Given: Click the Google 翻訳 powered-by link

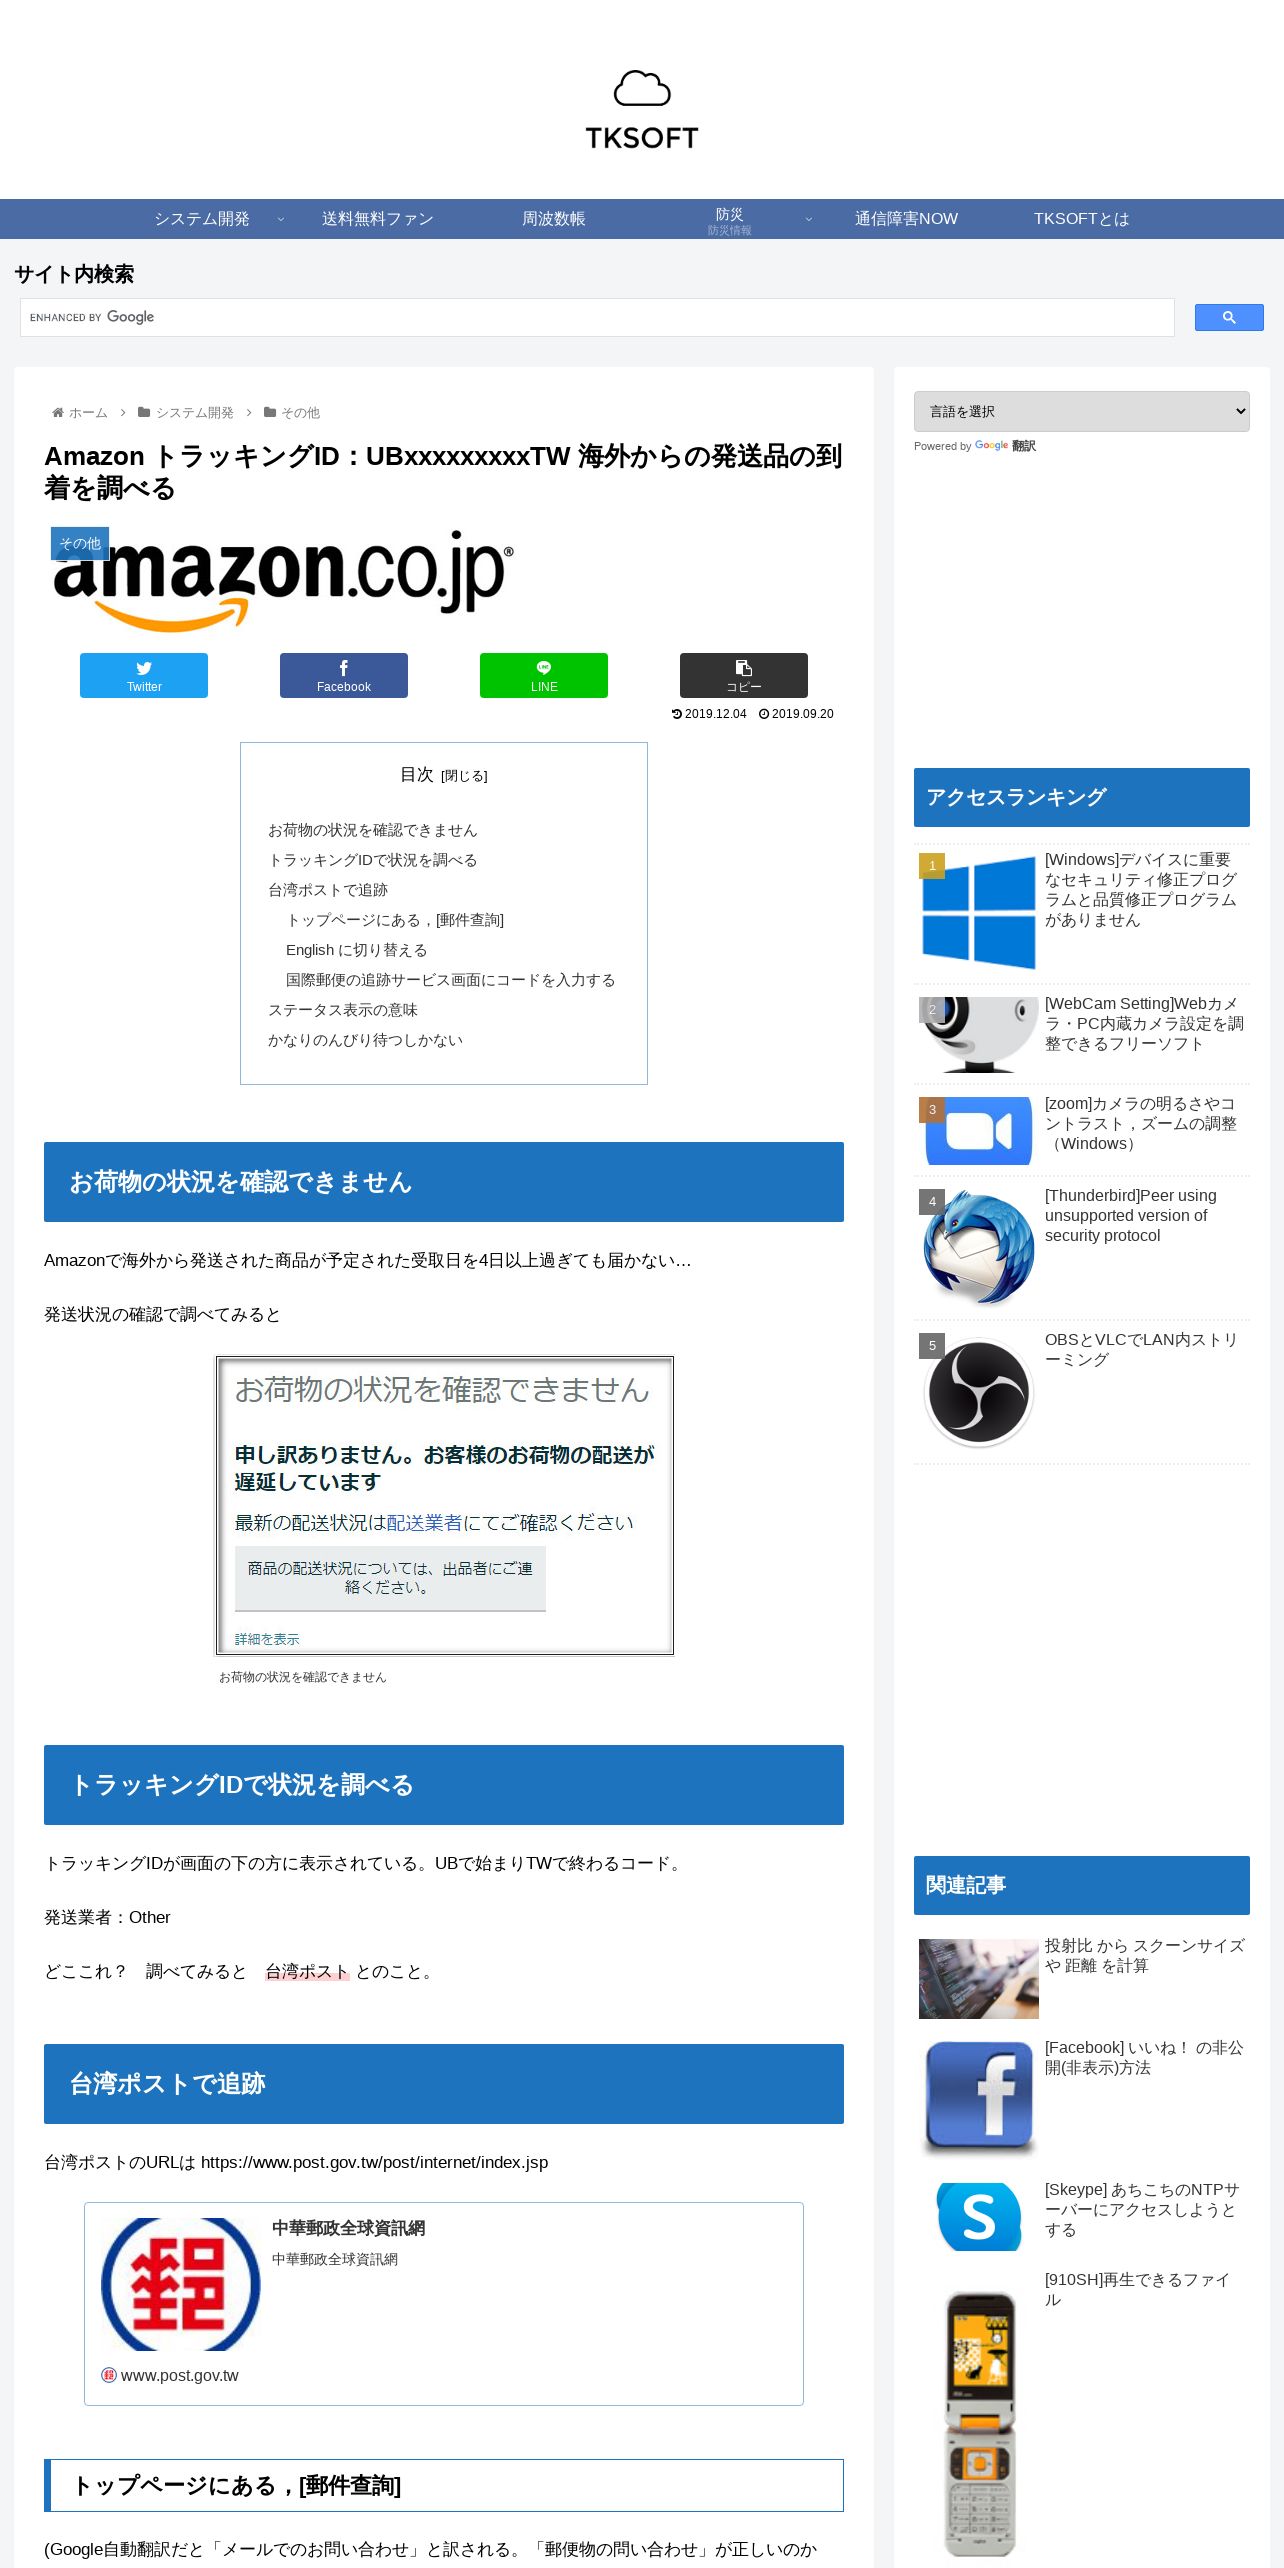Looking at the screenshot, I should [x=1005, y=446].
